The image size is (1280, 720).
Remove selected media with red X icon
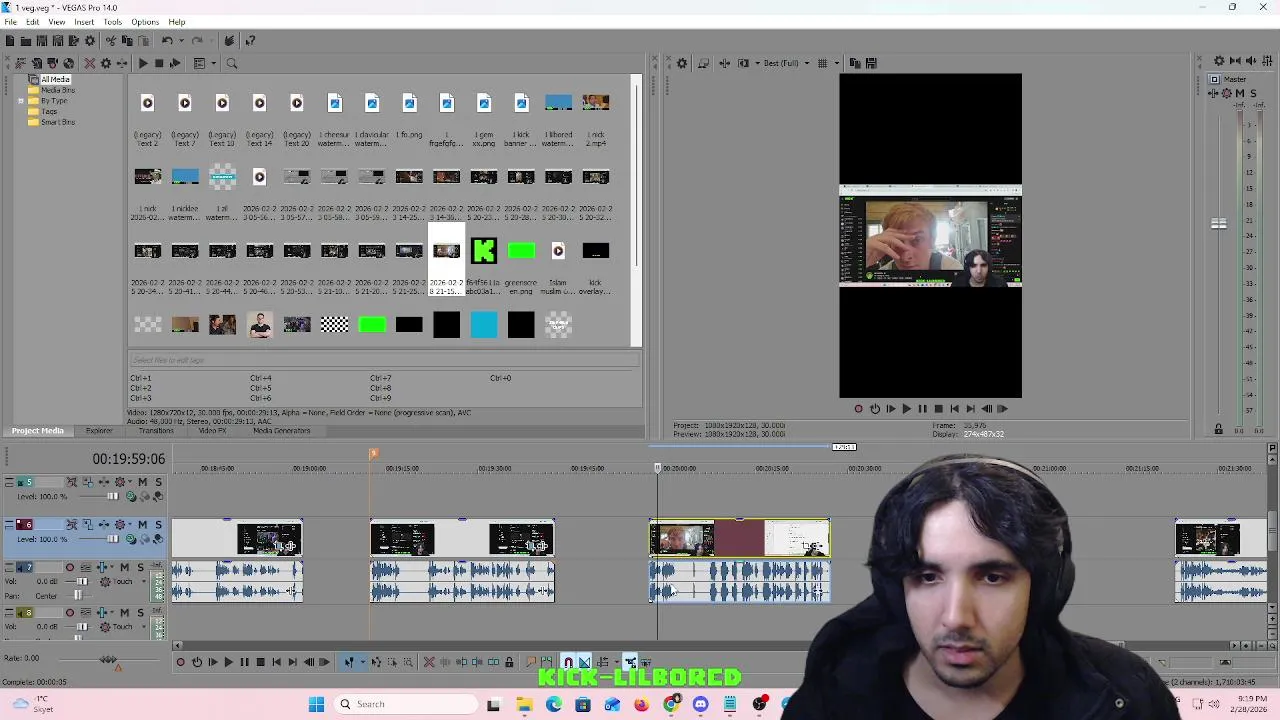89,63
